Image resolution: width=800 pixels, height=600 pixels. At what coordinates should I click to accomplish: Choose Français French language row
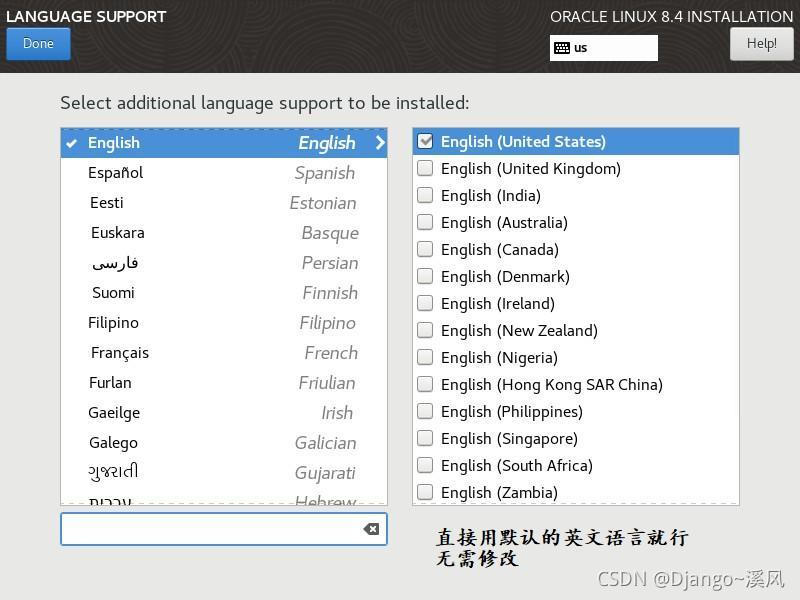click(223, 353)
